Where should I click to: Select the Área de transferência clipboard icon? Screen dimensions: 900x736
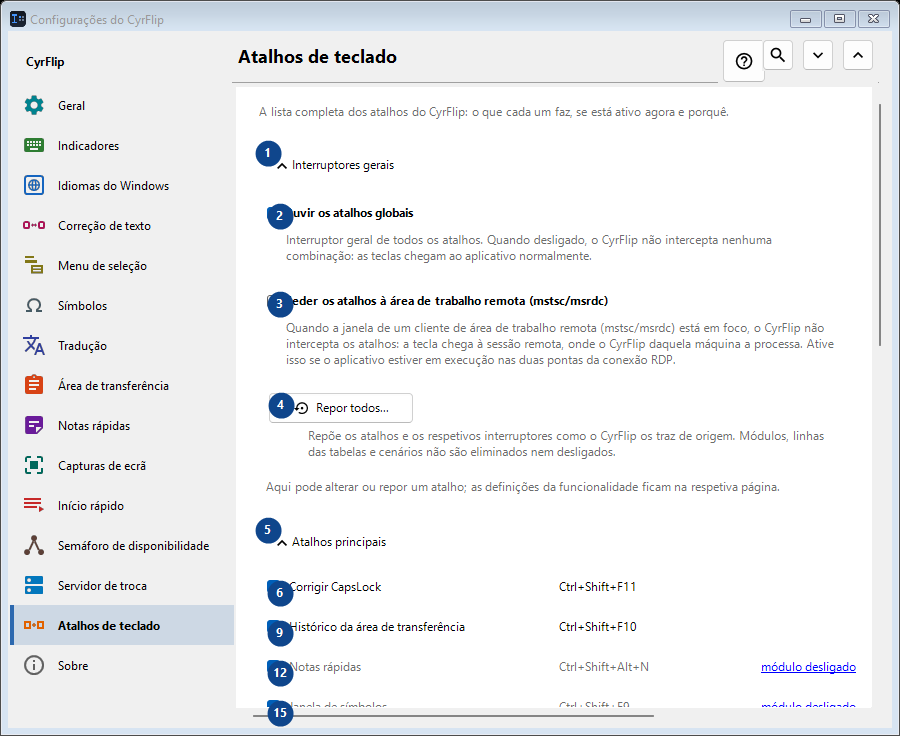pos(34,385)
